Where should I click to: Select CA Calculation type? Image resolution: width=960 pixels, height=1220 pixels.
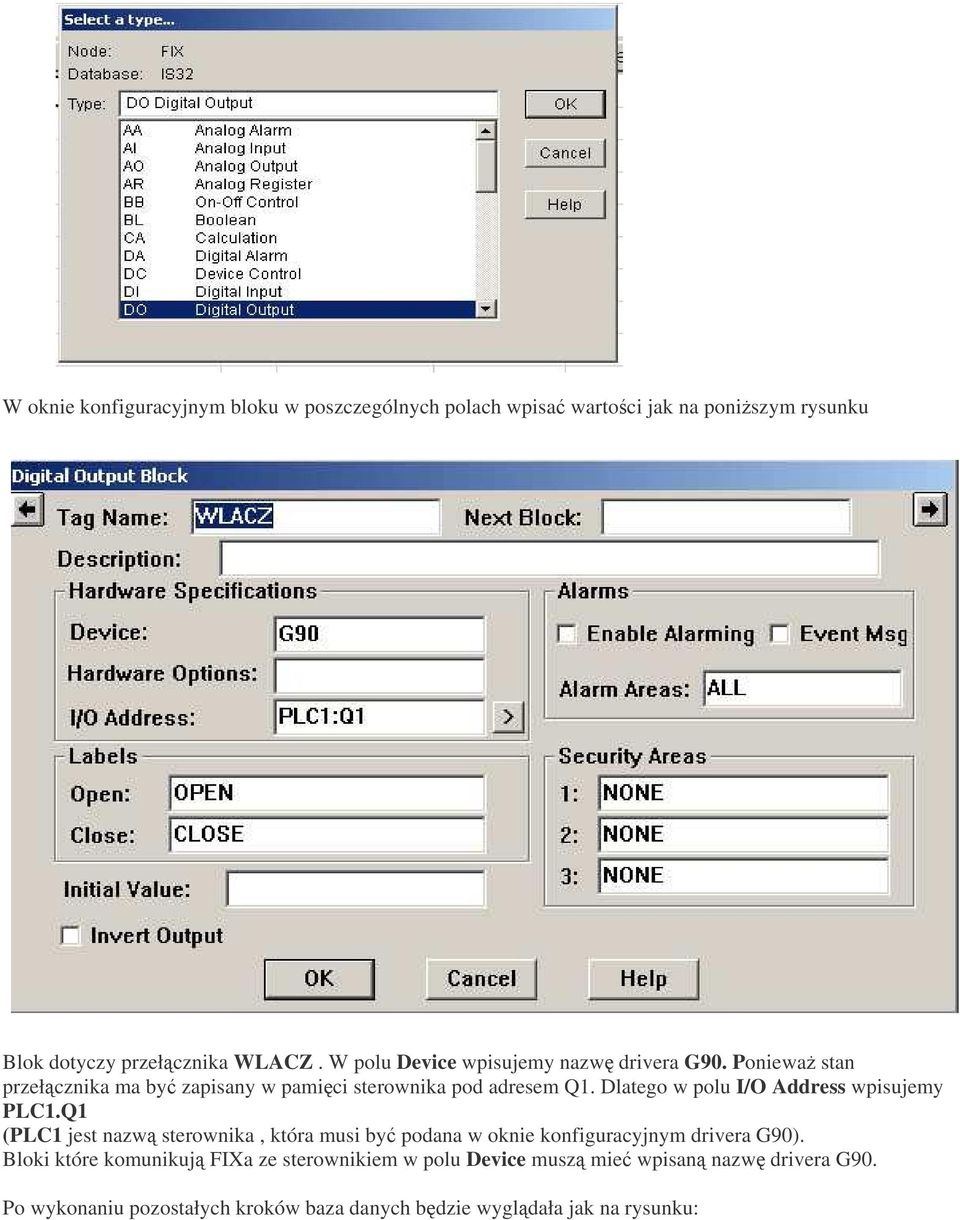click(x=297, y=238)
